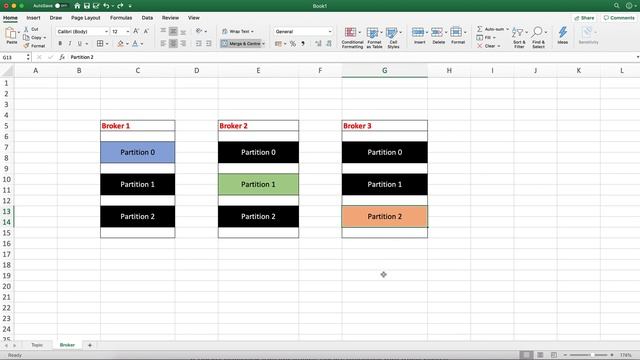Click the Paste clipboard icon
640x360 pixels.
coord(11,33)
